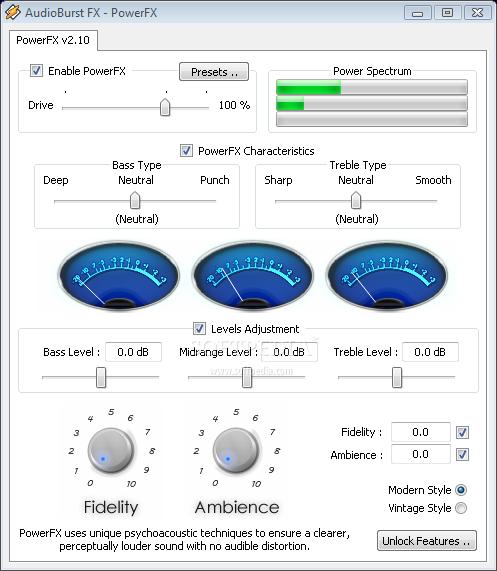Uncheck the checkbox beside Fidelity value
The image size is (497, 571).
pyautogui.click(x=462, y=432)
